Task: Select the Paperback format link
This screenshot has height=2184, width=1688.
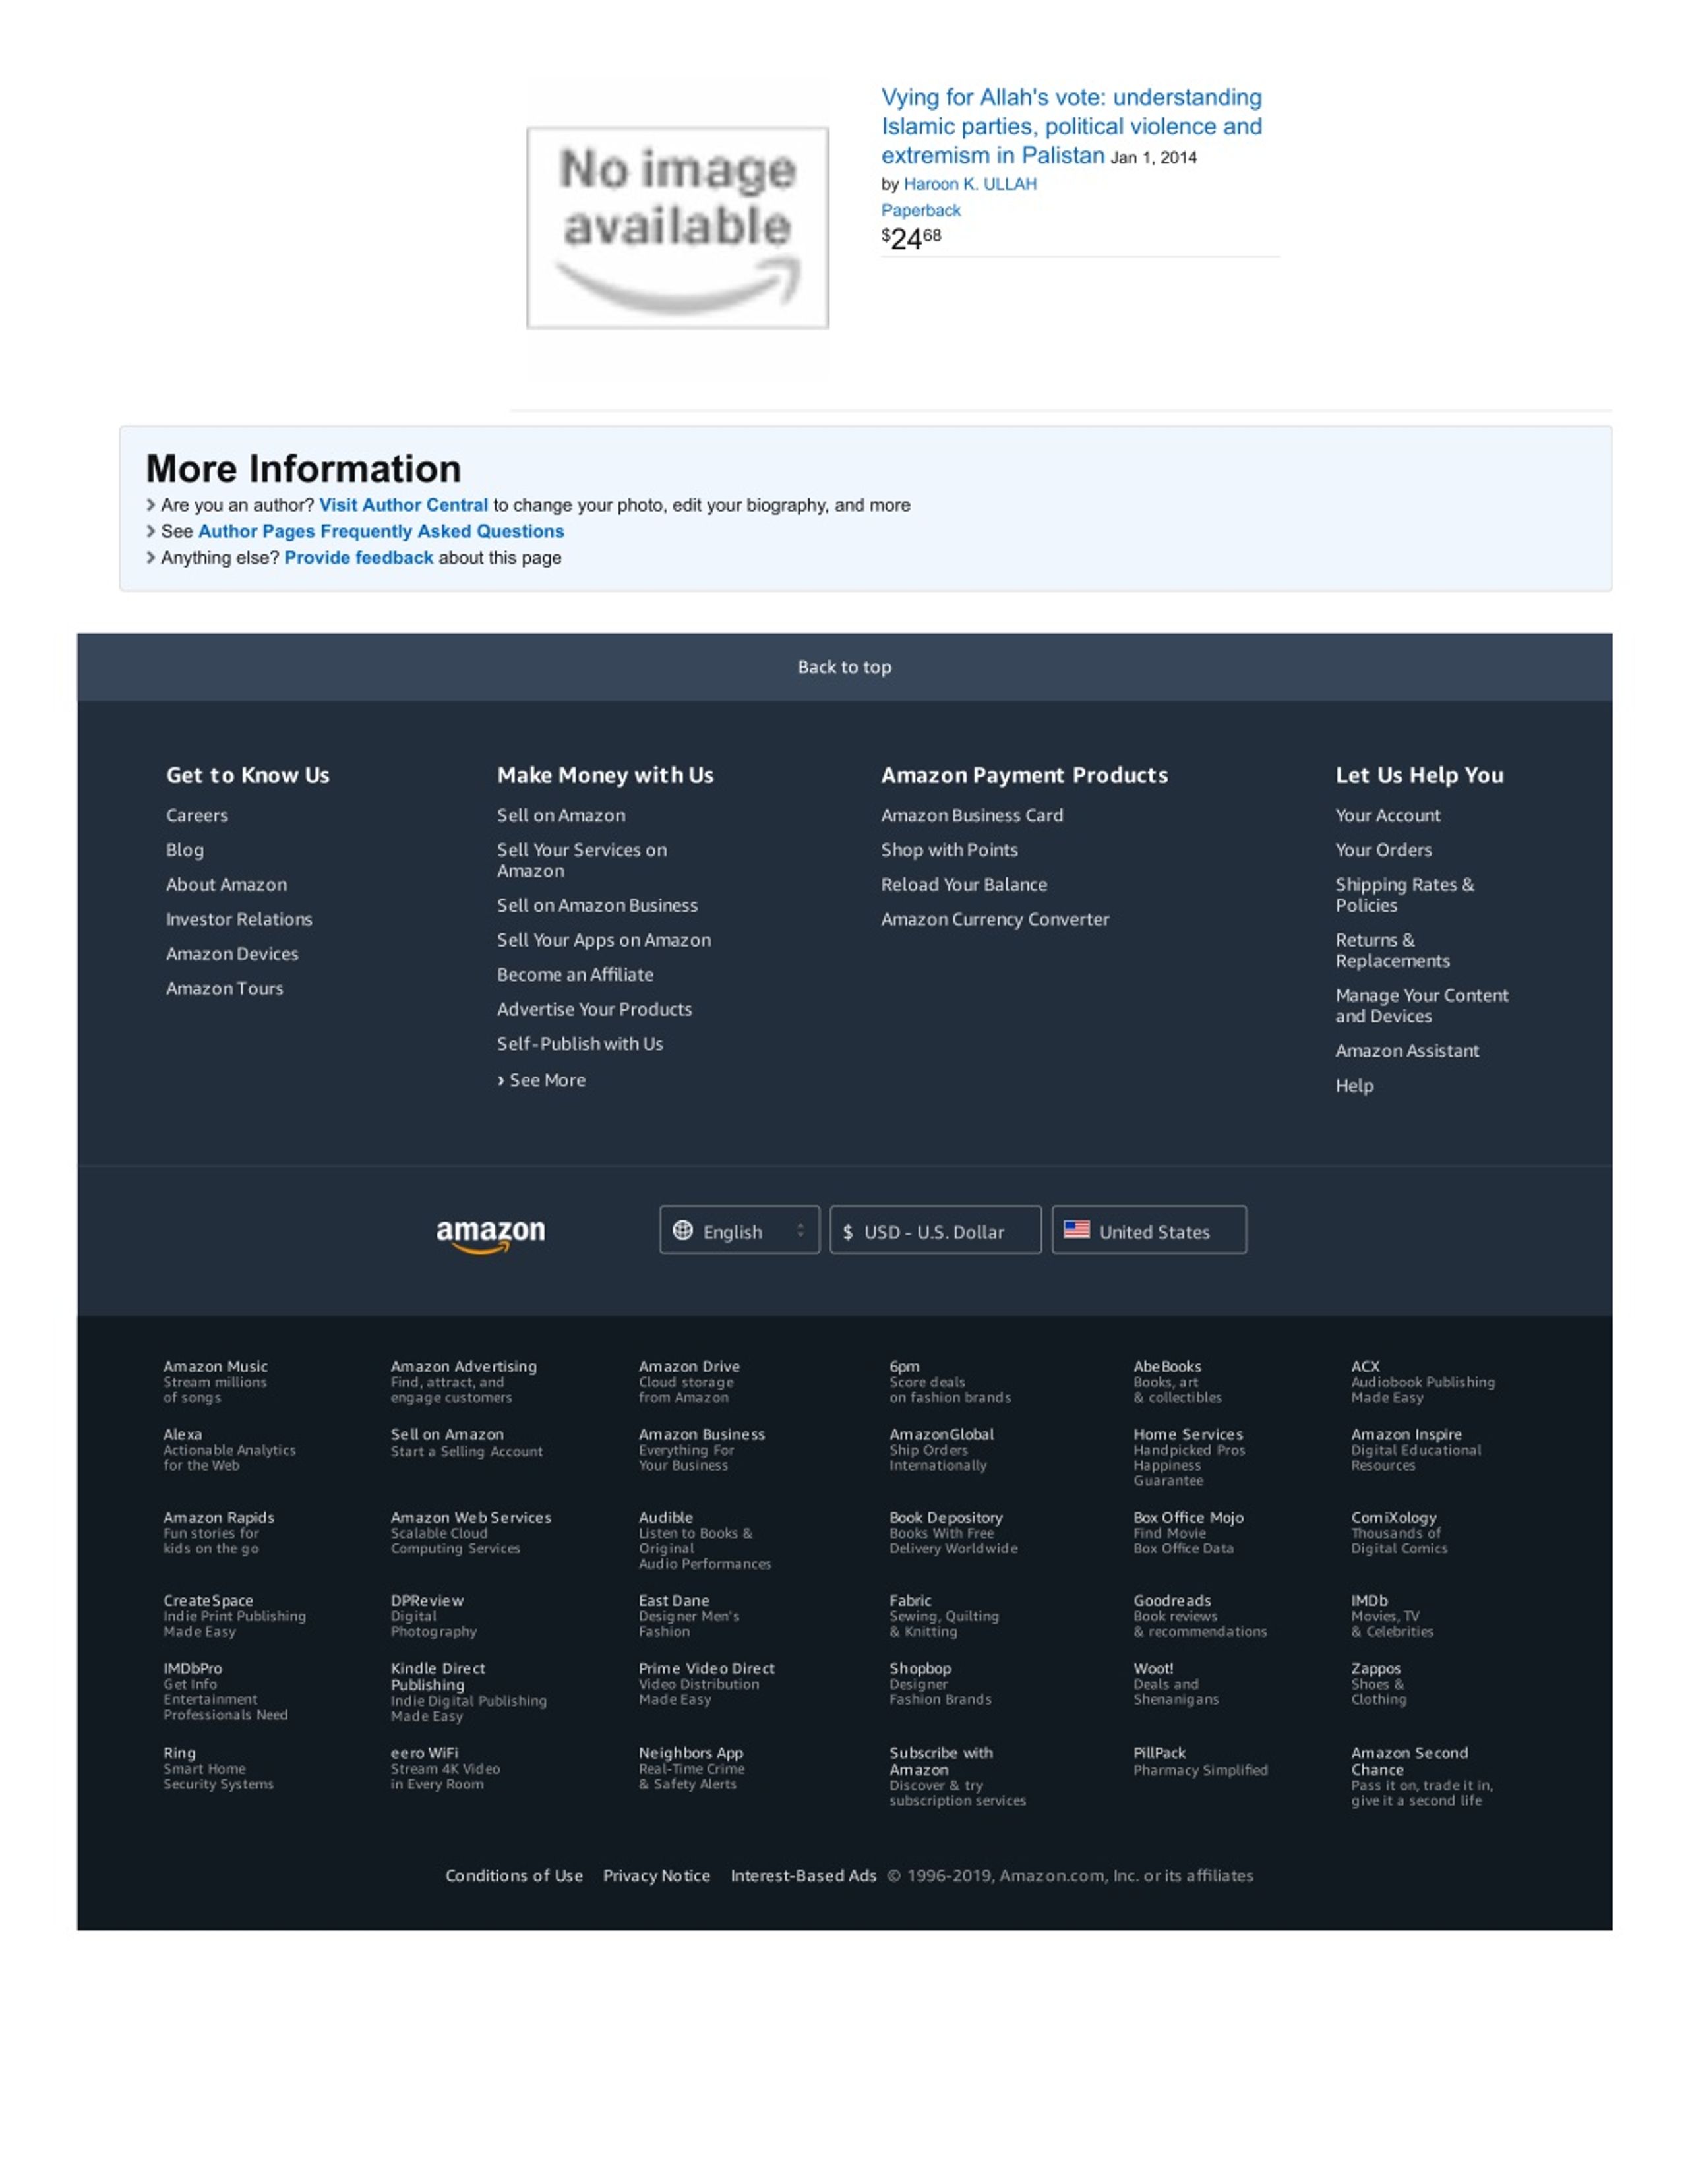Action: (920, 210)
